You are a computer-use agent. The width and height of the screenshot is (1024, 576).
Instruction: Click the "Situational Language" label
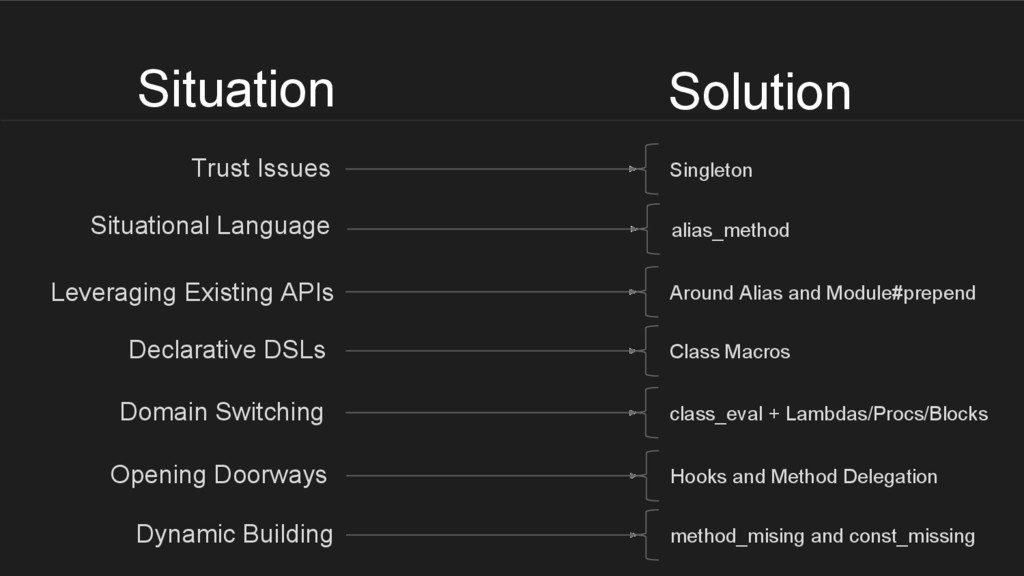[210, 226]
